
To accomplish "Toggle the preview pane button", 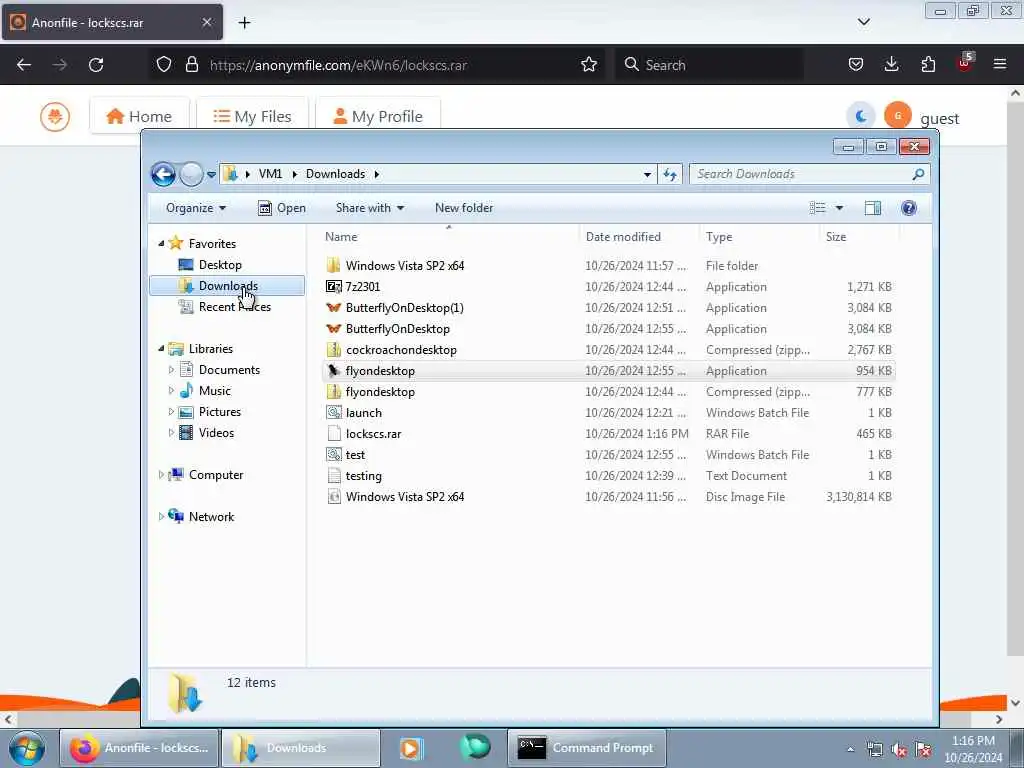I will [x=872, y=208].
